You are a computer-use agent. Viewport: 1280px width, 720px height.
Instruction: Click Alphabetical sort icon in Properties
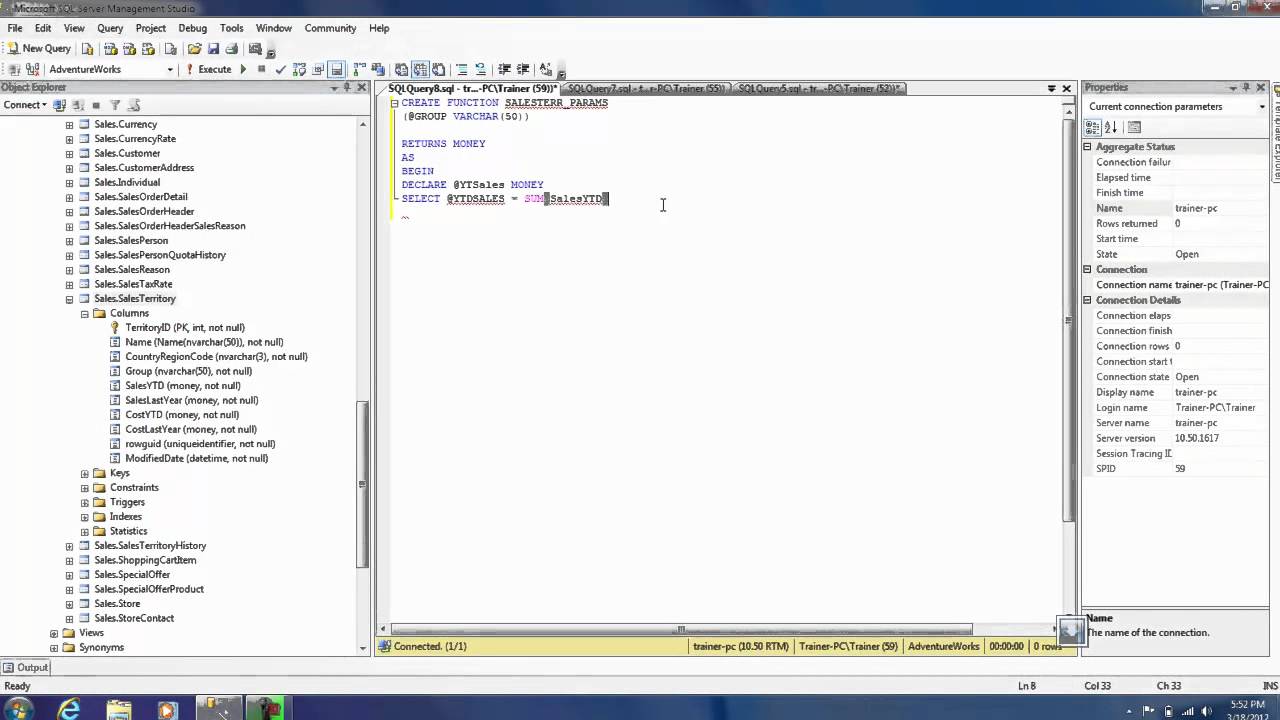point(1111,127)
